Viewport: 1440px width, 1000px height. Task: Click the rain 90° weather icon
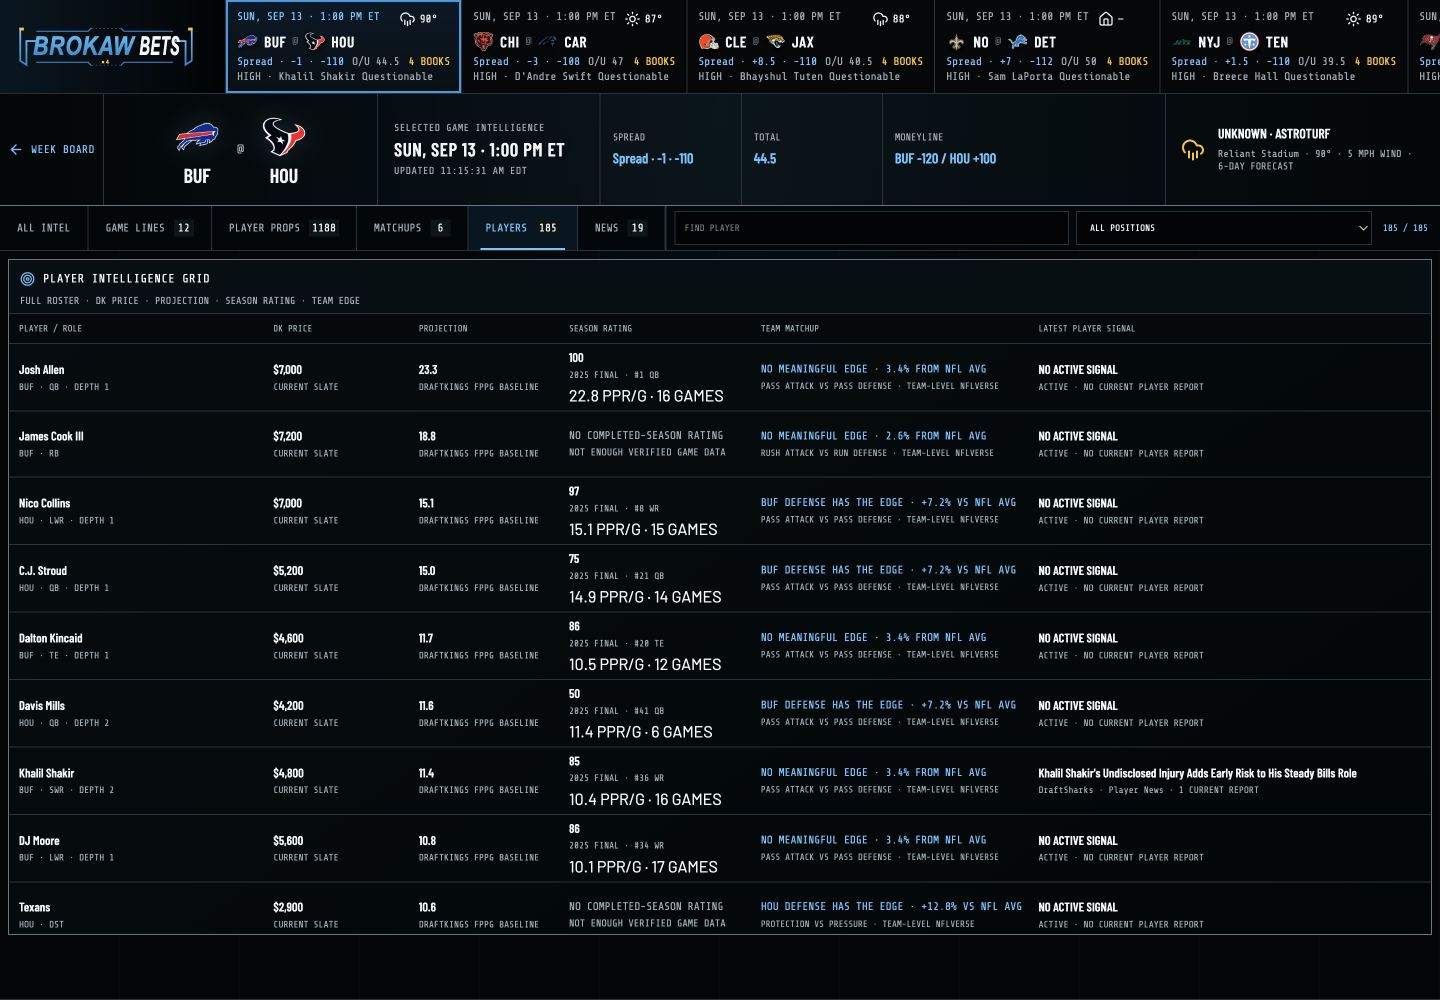[x=407, y=19]
